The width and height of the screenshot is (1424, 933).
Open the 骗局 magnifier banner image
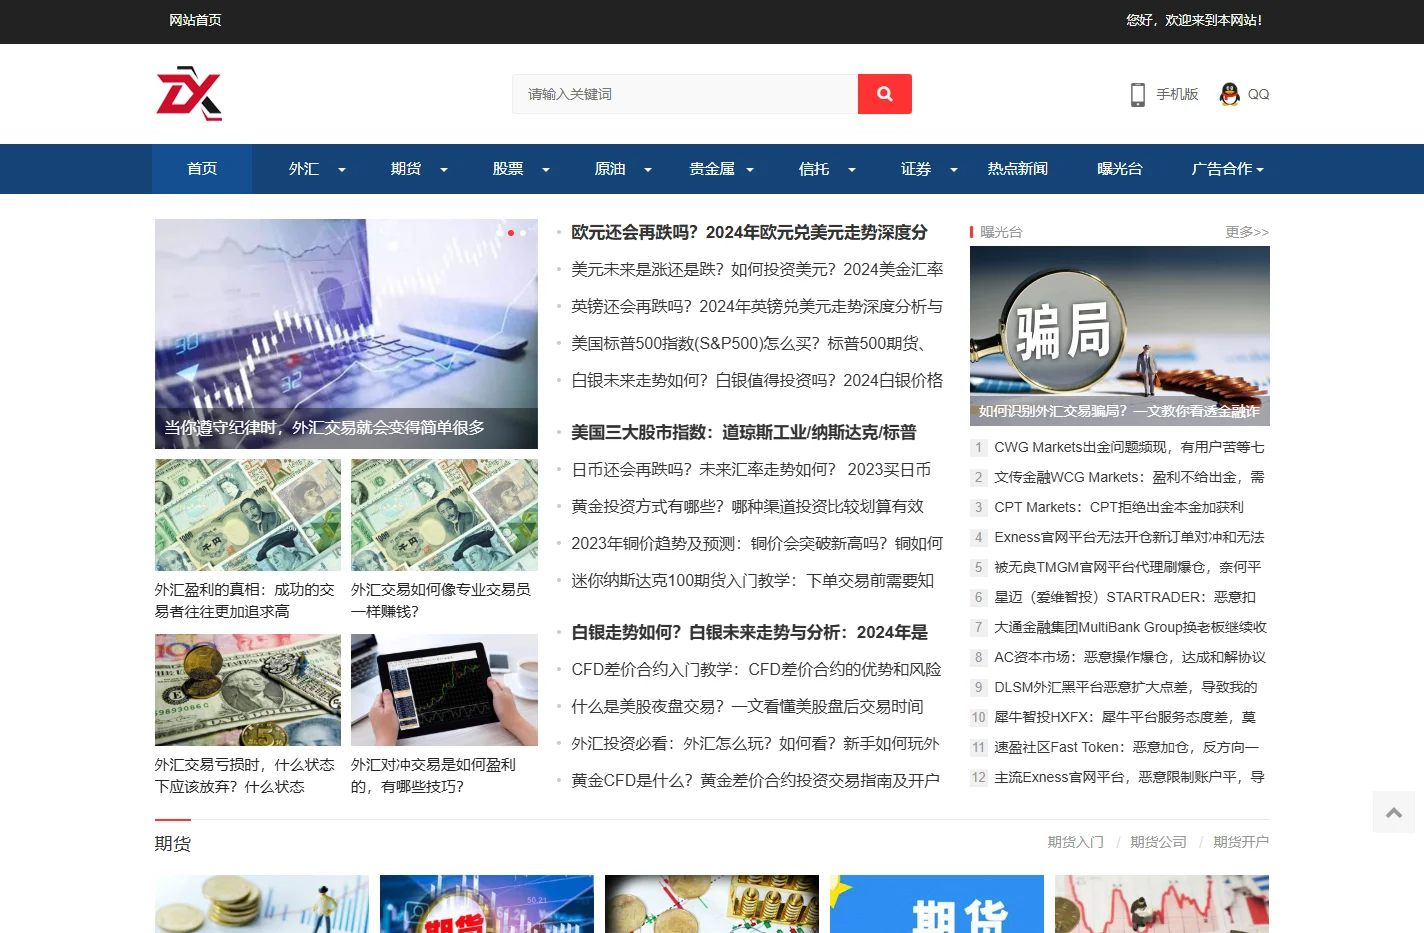[x=1120, y=336]
